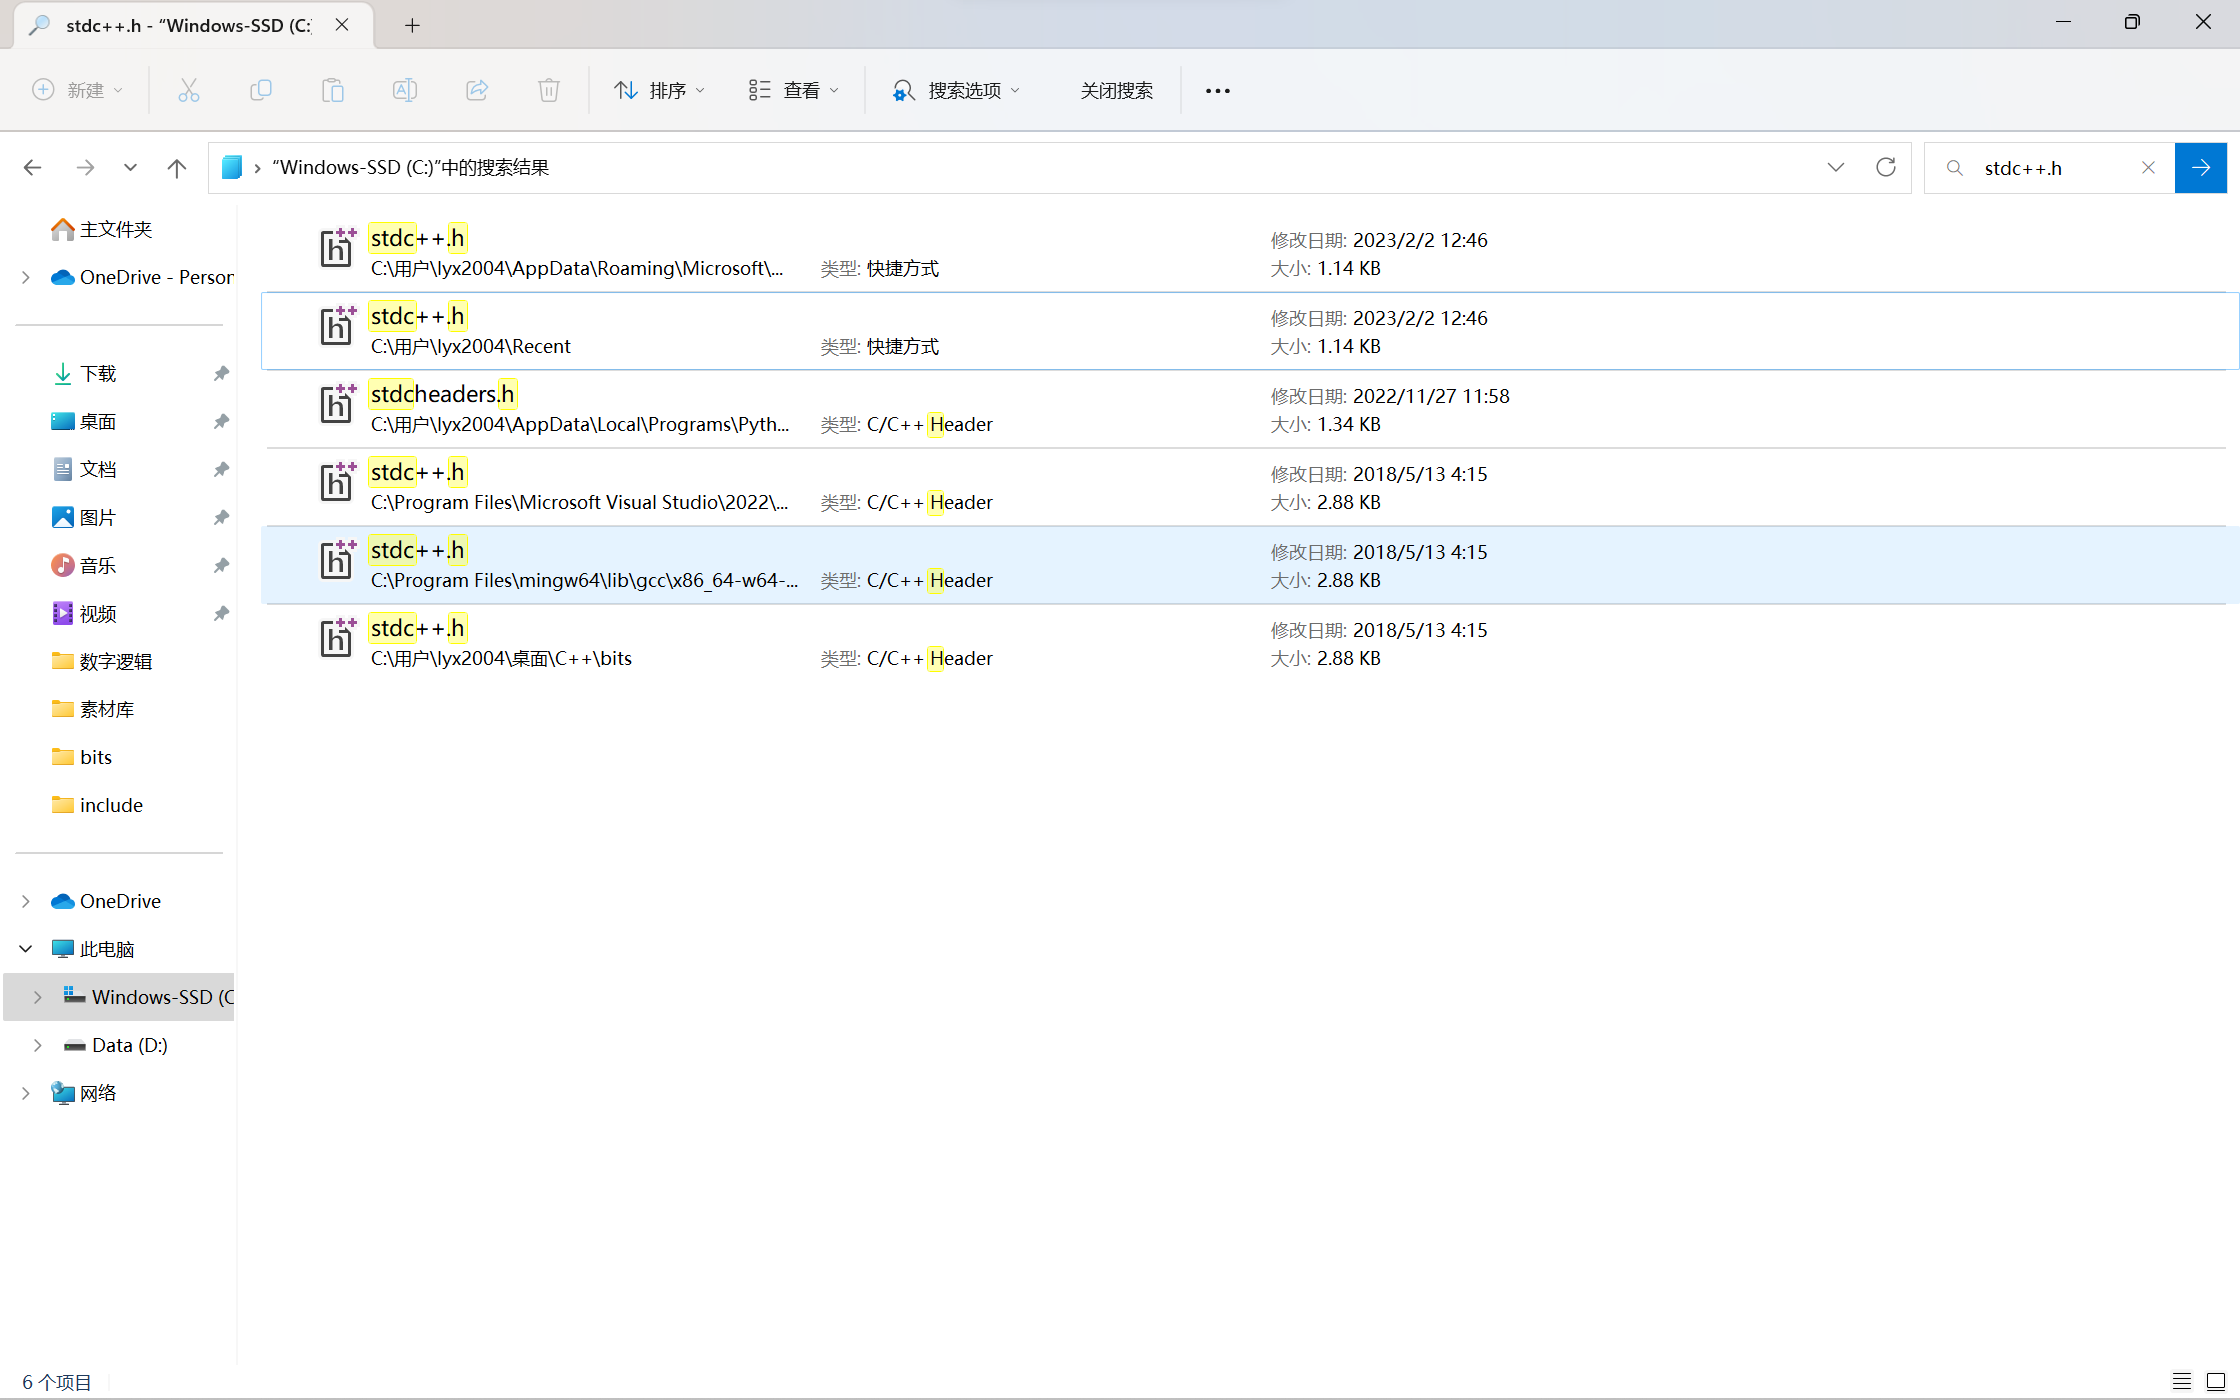
Task: Close the stdc++.h search tab
Action: point(342,25)
